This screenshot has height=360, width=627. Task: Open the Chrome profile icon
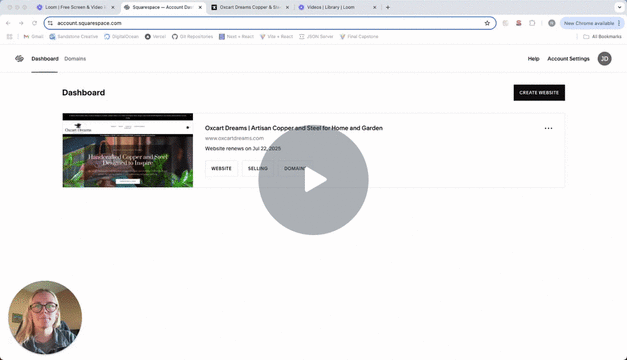[551, 23]
